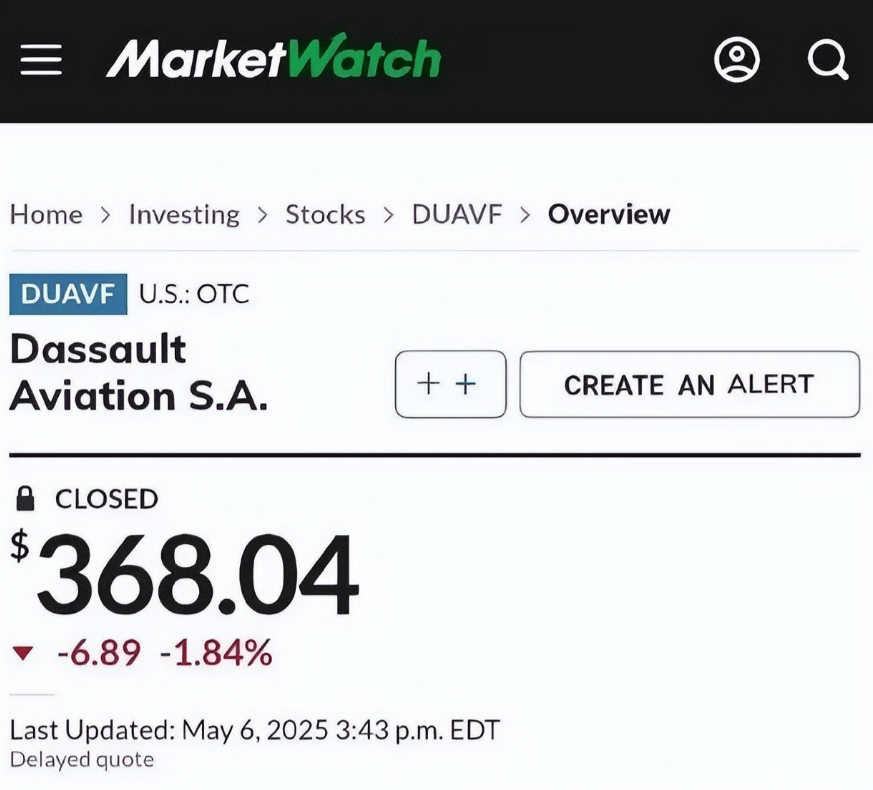Click the CLOSED market status text

(106, 498)
